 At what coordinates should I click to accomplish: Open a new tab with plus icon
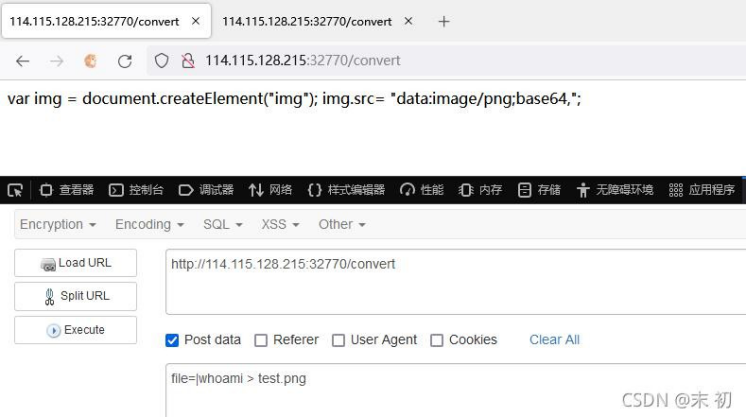click(443, 21)
